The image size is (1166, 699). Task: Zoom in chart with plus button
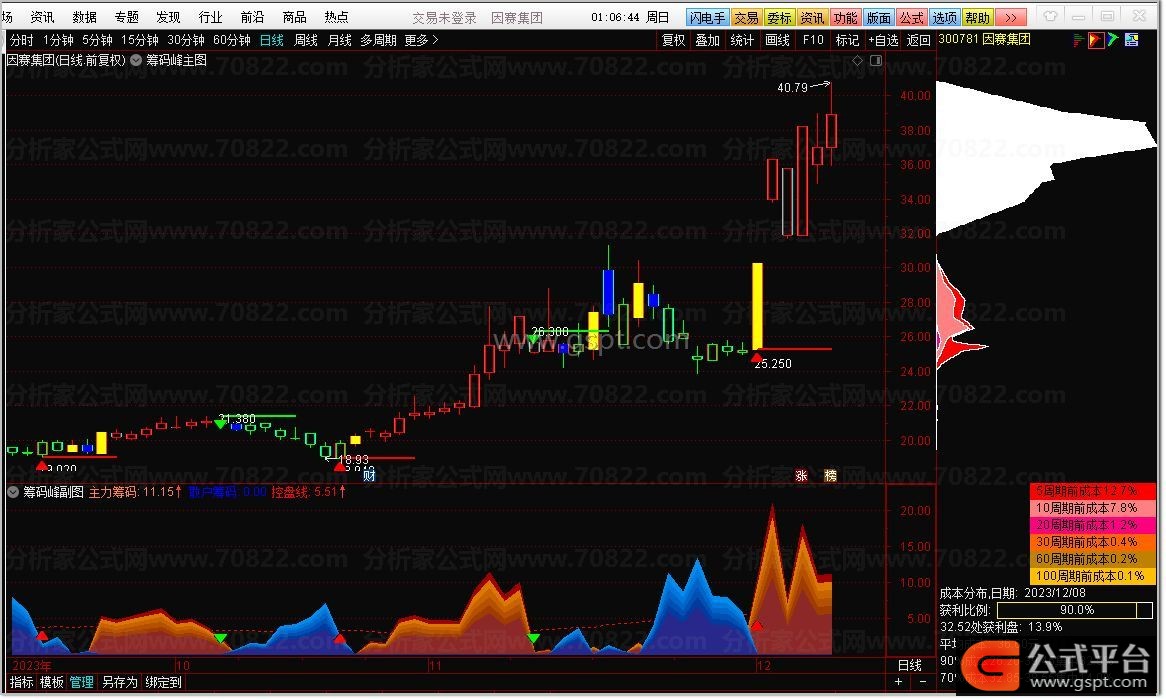(899, 682)
